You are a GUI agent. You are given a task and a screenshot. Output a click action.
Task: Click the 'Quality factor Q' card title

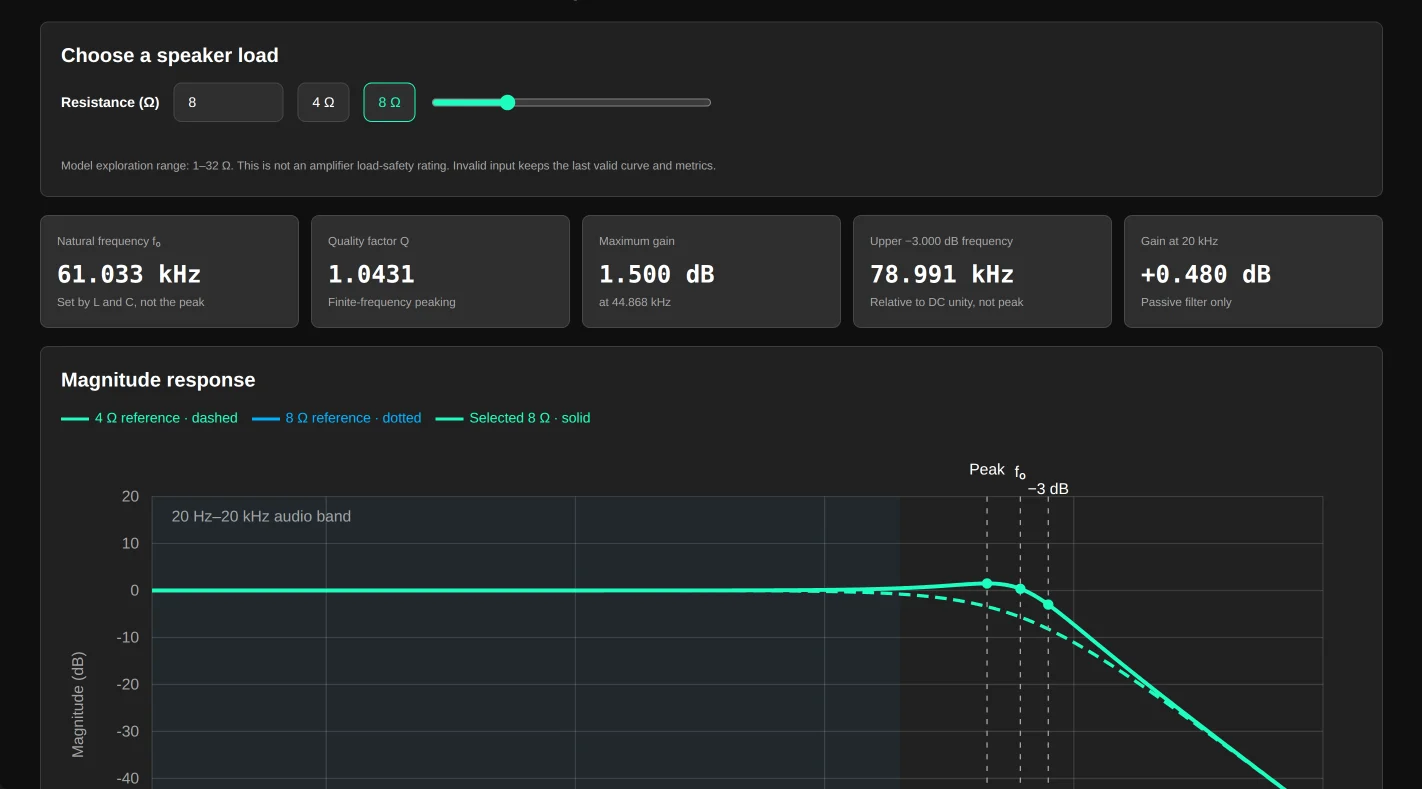368,241
